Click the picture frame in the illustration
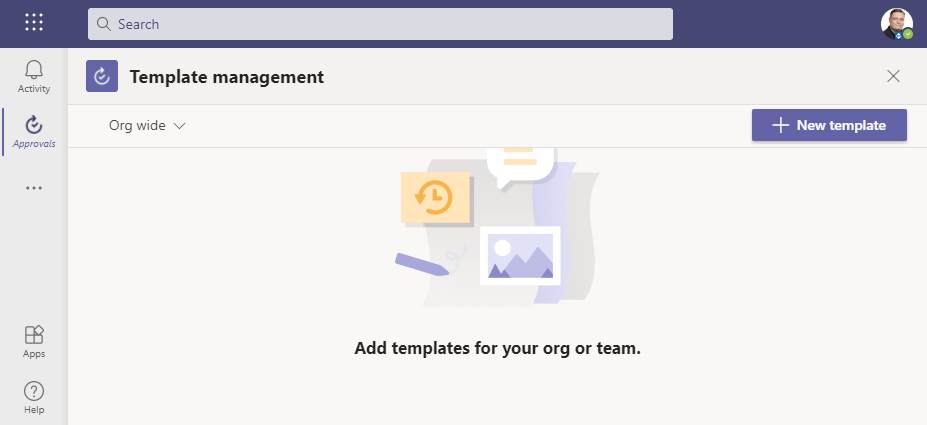 point(520,255)
